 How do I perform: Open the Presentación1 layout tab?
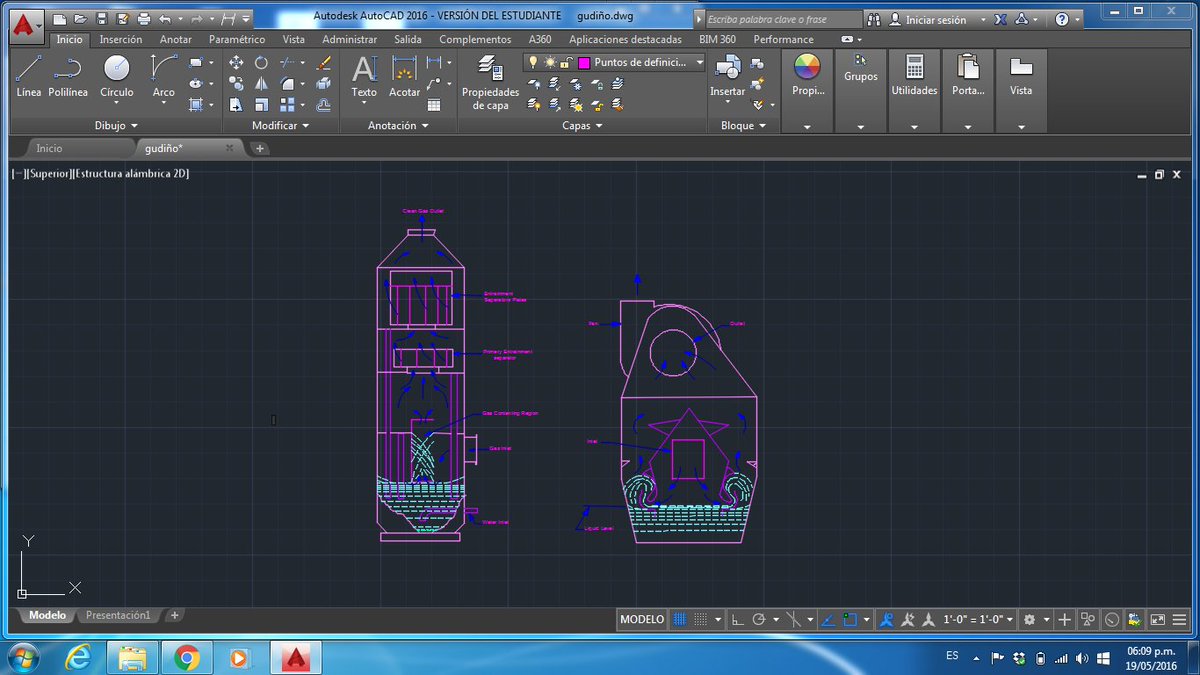point(118,615)
